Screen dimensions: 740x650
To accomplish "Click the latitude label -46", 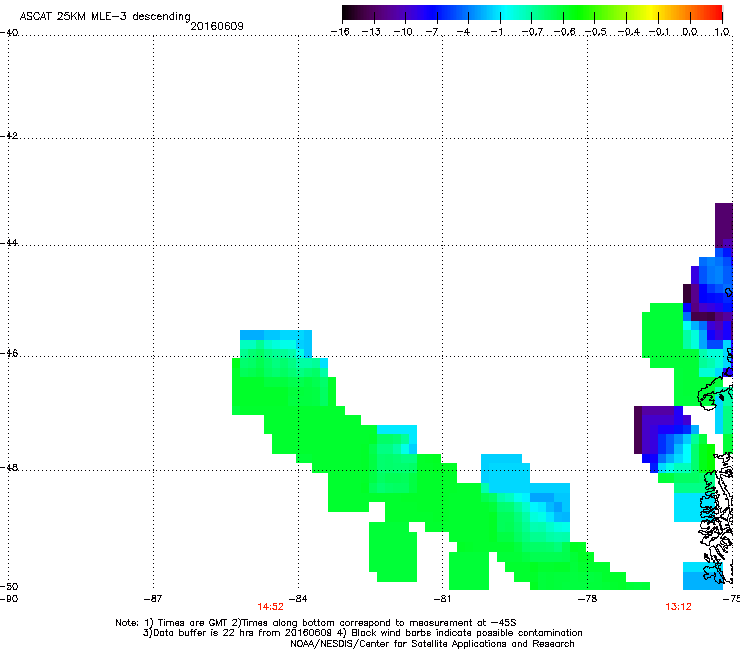I will (9, 353).
